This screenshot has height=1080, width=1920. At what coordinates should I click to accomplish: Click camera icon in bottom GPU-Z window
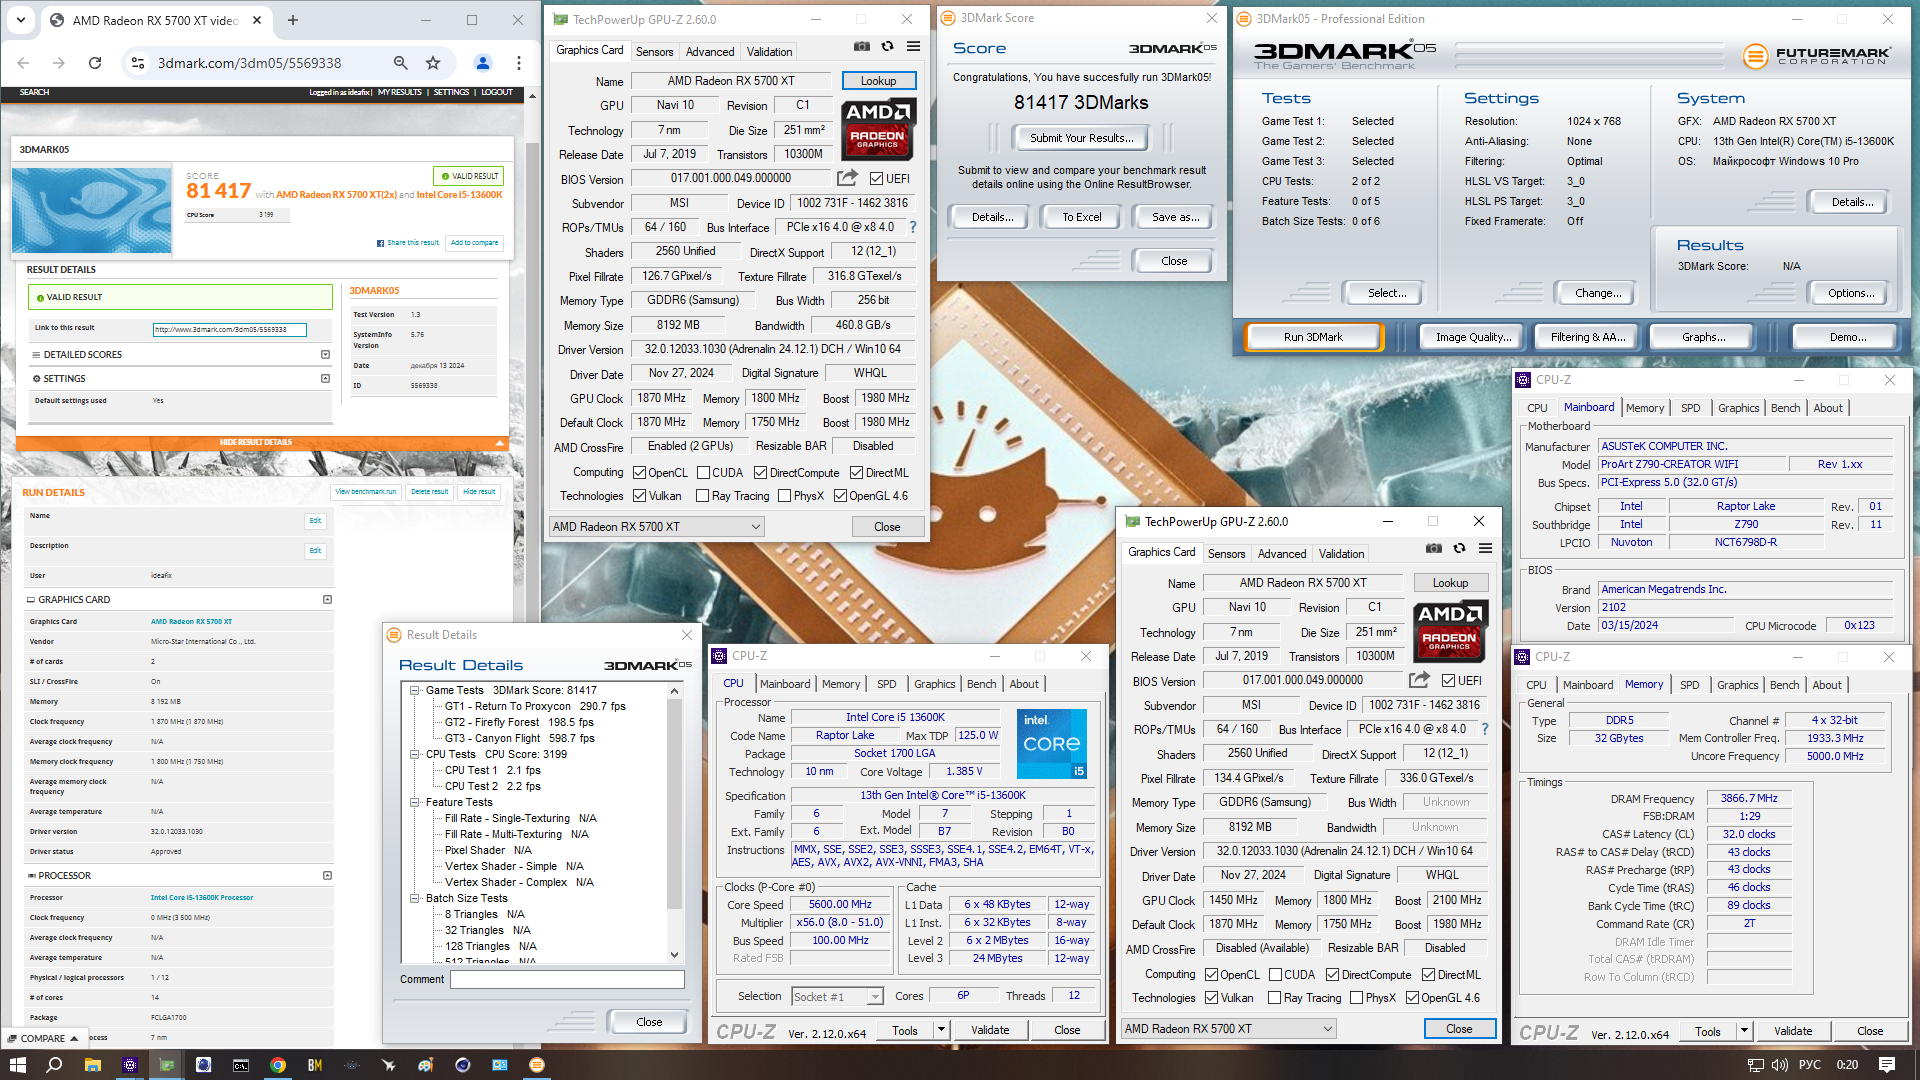[x=1433, y=548]
